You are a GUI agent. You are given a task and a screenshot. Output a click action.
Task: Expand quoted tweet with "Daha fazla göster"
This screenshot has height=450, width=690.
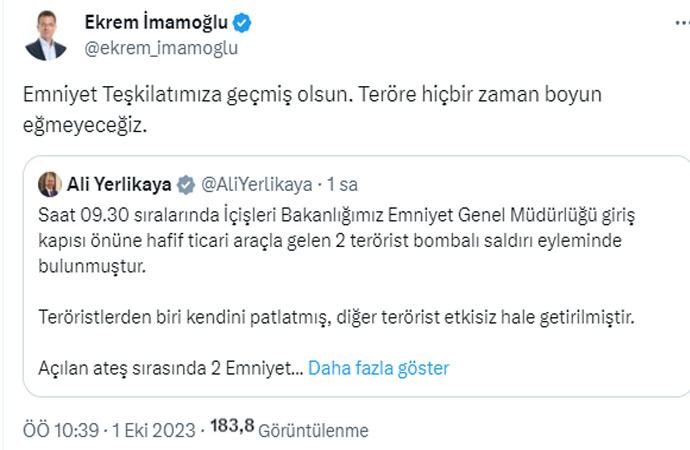coord(378,368)
